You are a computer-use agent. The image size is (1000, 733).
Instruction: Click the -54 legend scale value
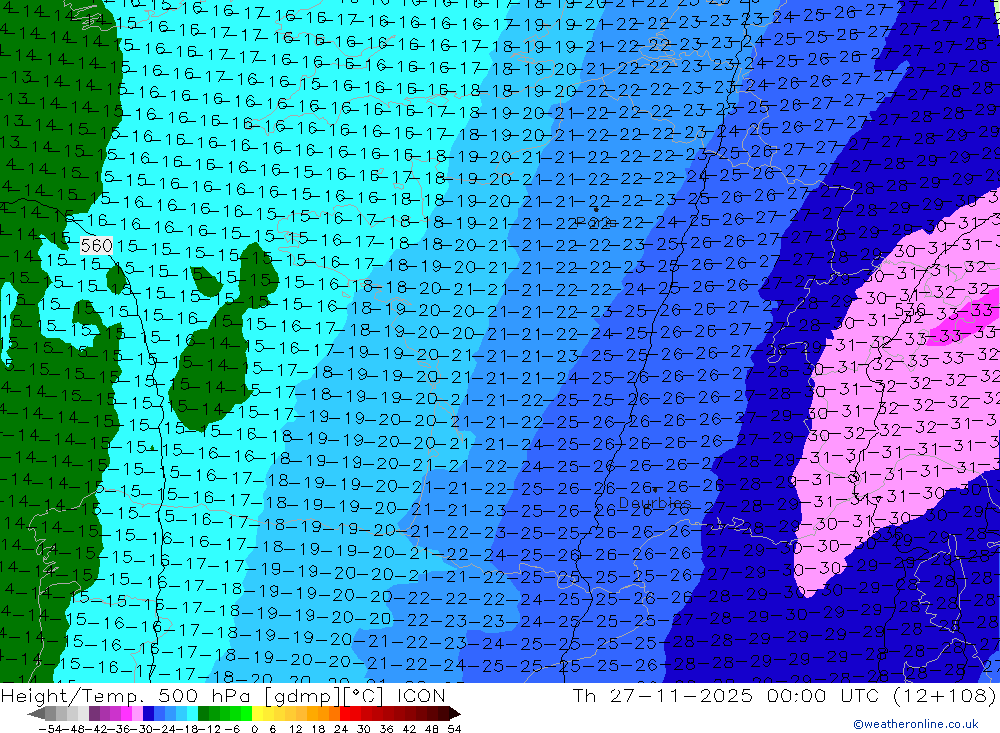[50, 729]
